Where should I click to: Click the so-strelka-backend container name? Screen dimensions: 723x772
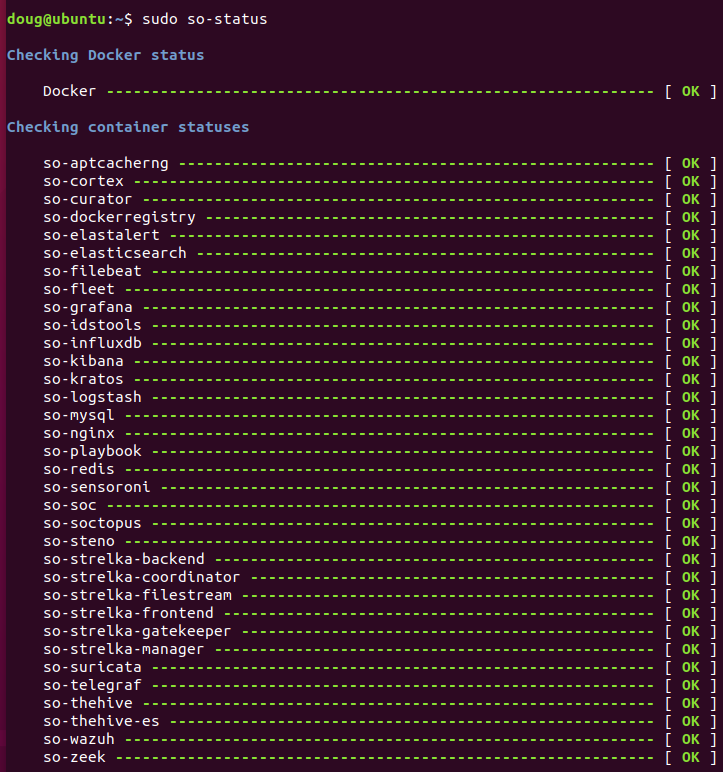click(124, 560)
